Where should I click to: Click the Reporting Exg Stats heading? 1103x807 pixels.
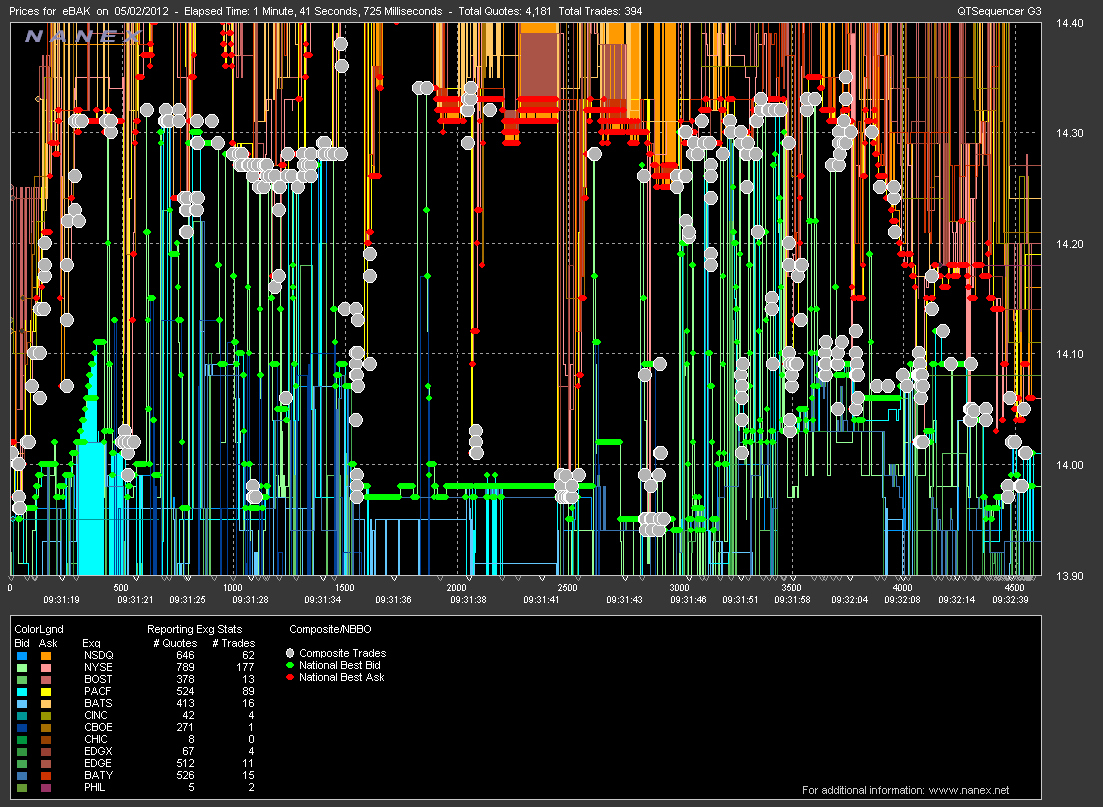pyautogui.click(x=194, y=629)
